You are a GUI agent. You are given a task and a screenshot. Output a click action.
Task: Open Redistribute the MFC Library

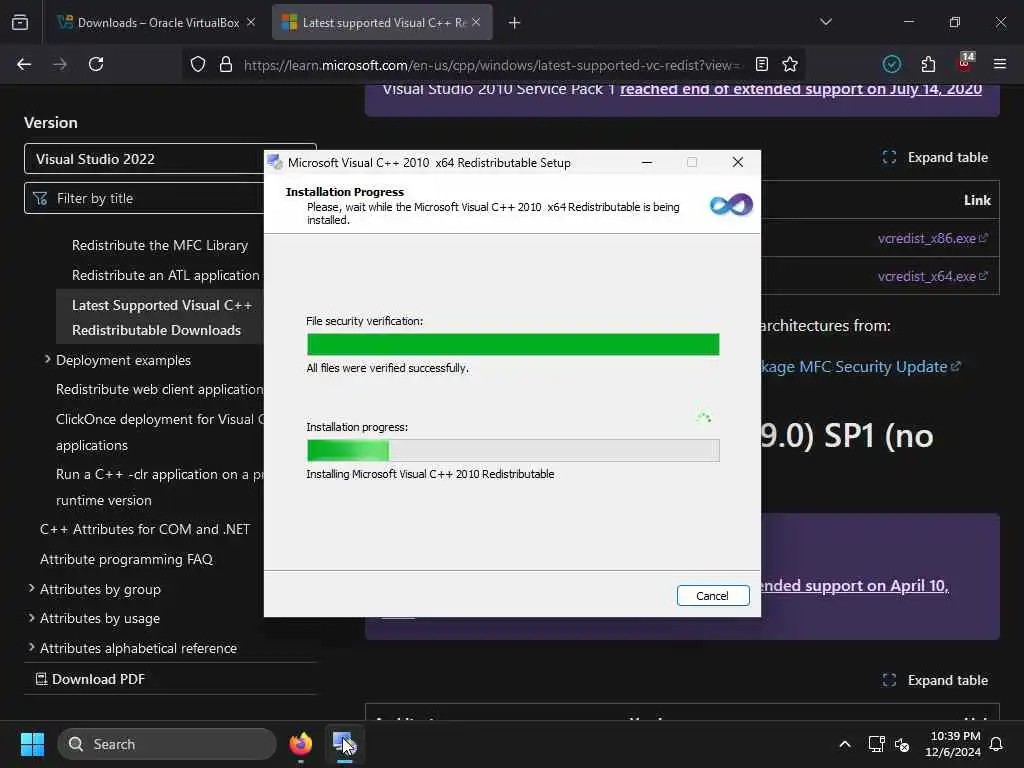pyautogui.click(x=160, y=246)
